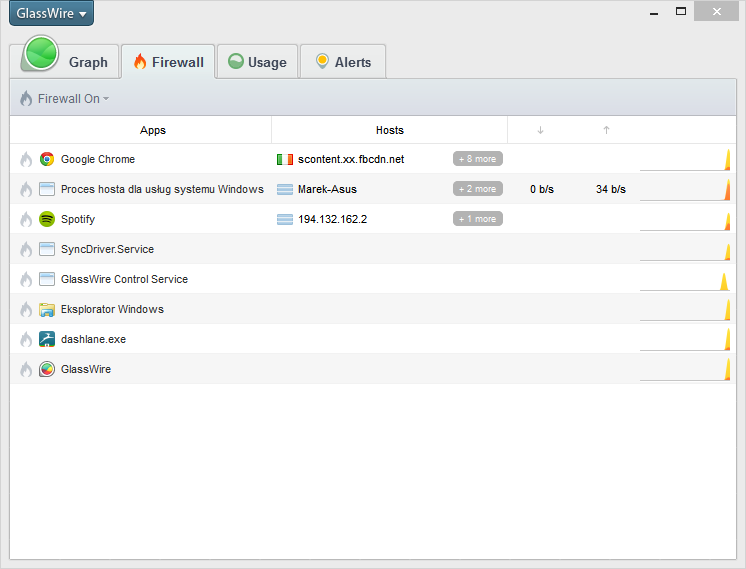Toggle firewall flame for Eksplorator Windows
Viewport: 746px width, 569px height.
click(x=26, y=309)
